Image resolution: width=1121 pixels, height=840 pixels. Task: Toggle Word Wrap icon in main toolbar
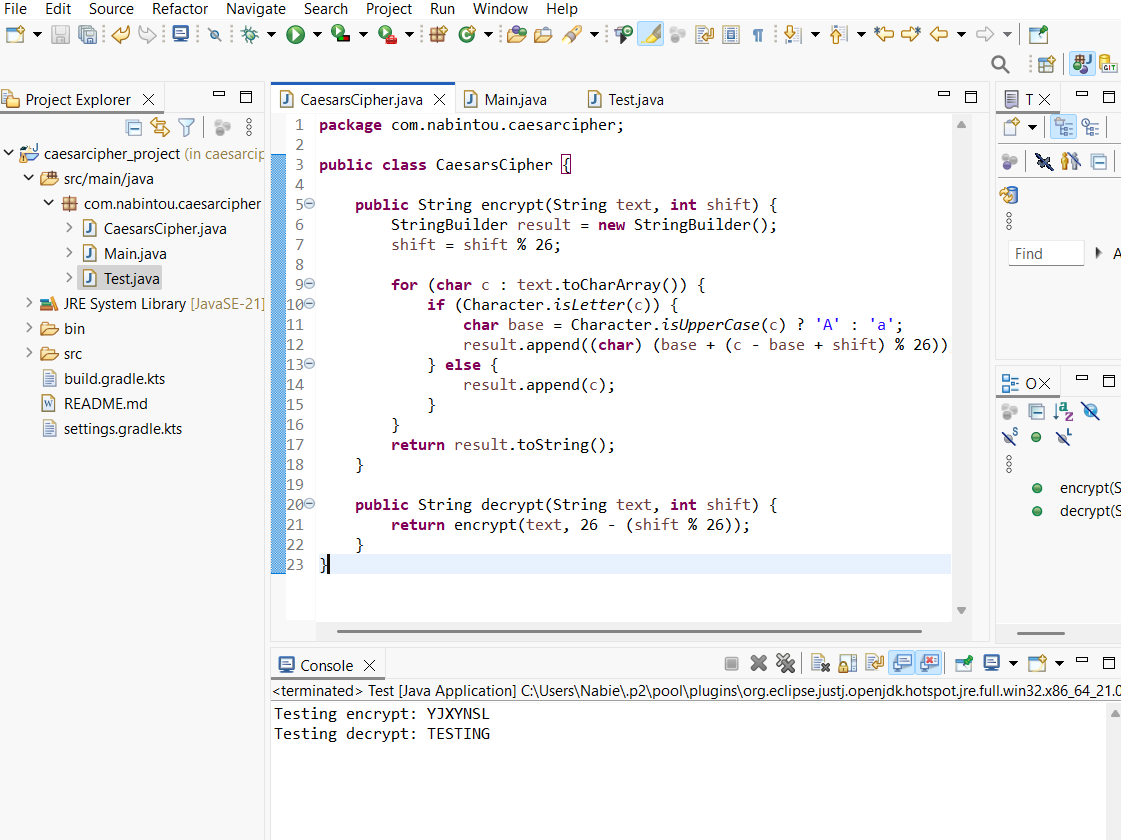click(704, 34)
